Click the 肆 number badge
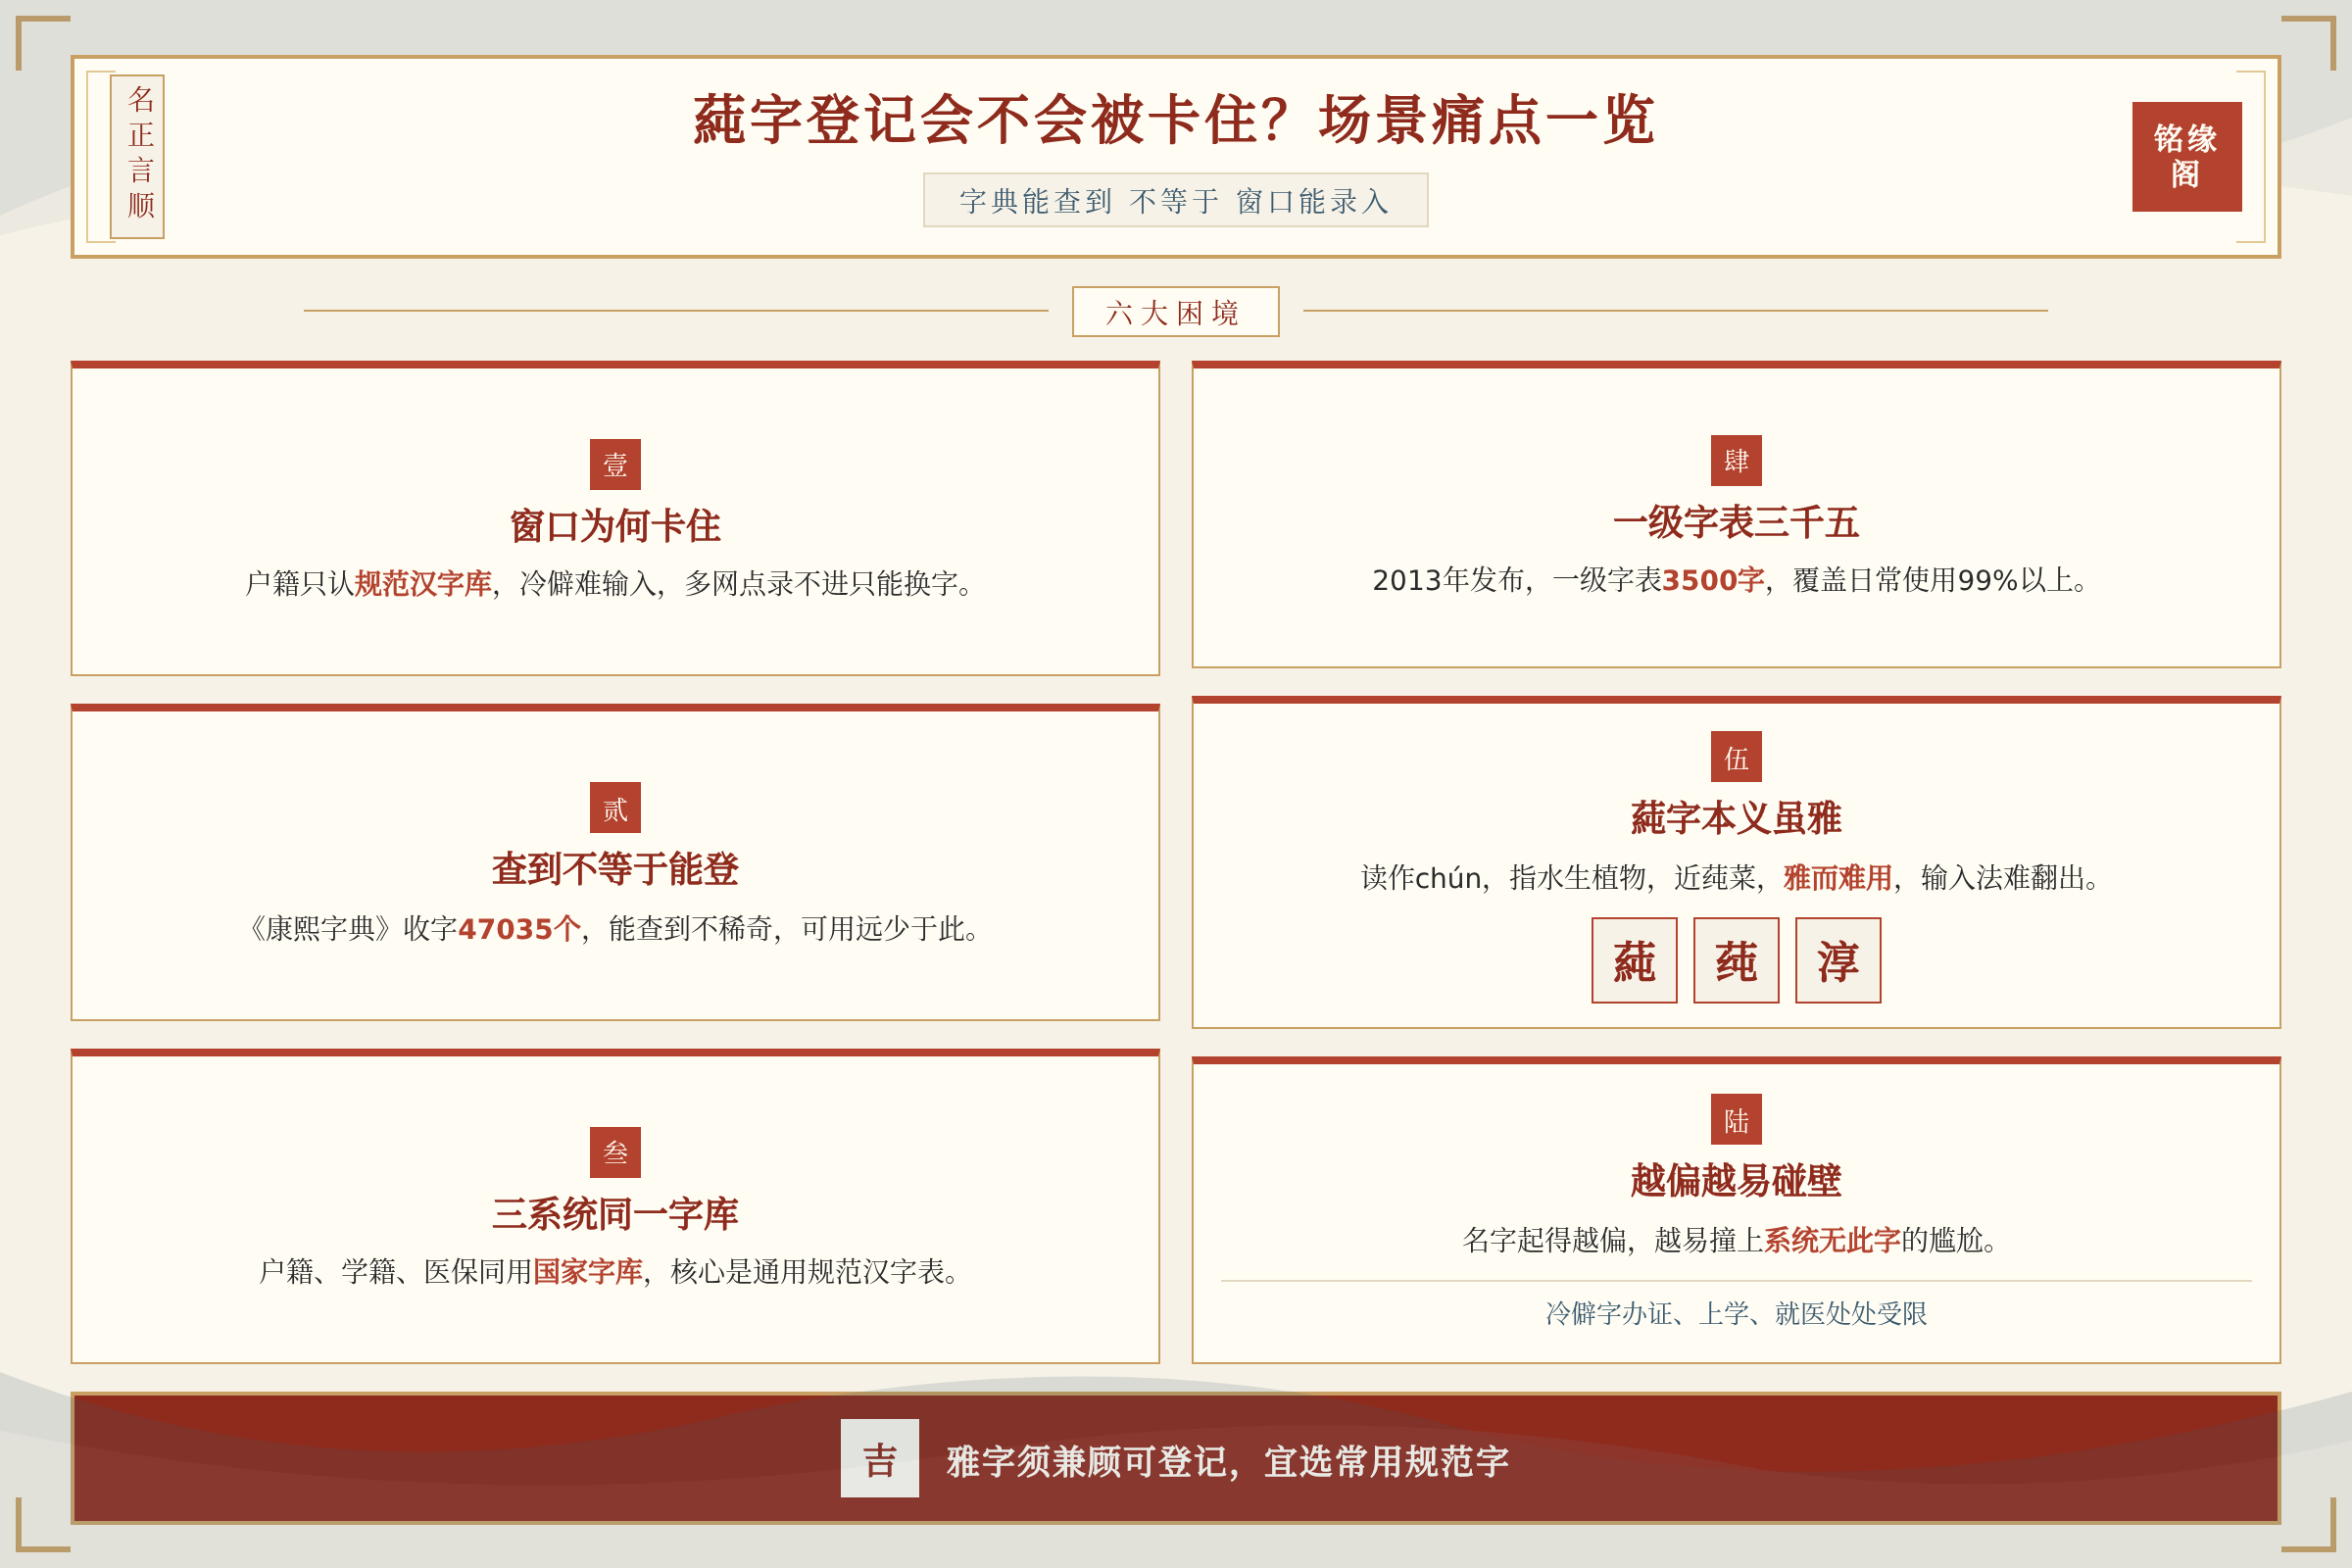2352x1568 pixels. click(x=1736, y=461)
